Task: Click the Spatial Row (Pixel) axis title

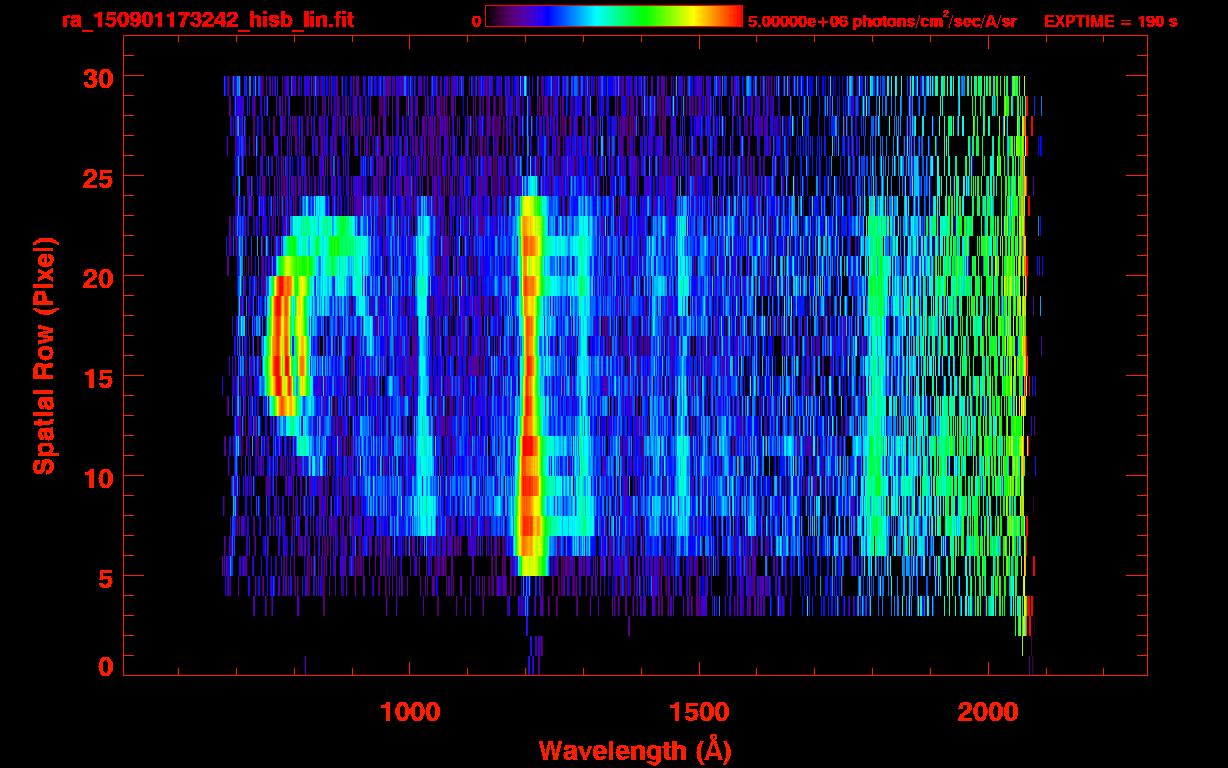Action: tap(45, 356)
